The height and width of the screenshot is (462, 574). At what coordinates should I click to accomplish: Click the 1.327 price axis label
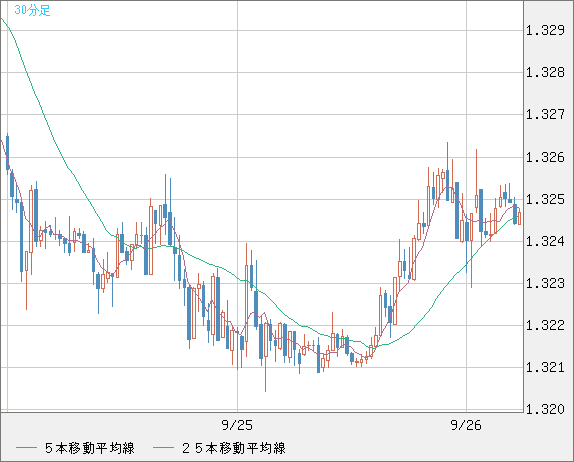point(545,114)
